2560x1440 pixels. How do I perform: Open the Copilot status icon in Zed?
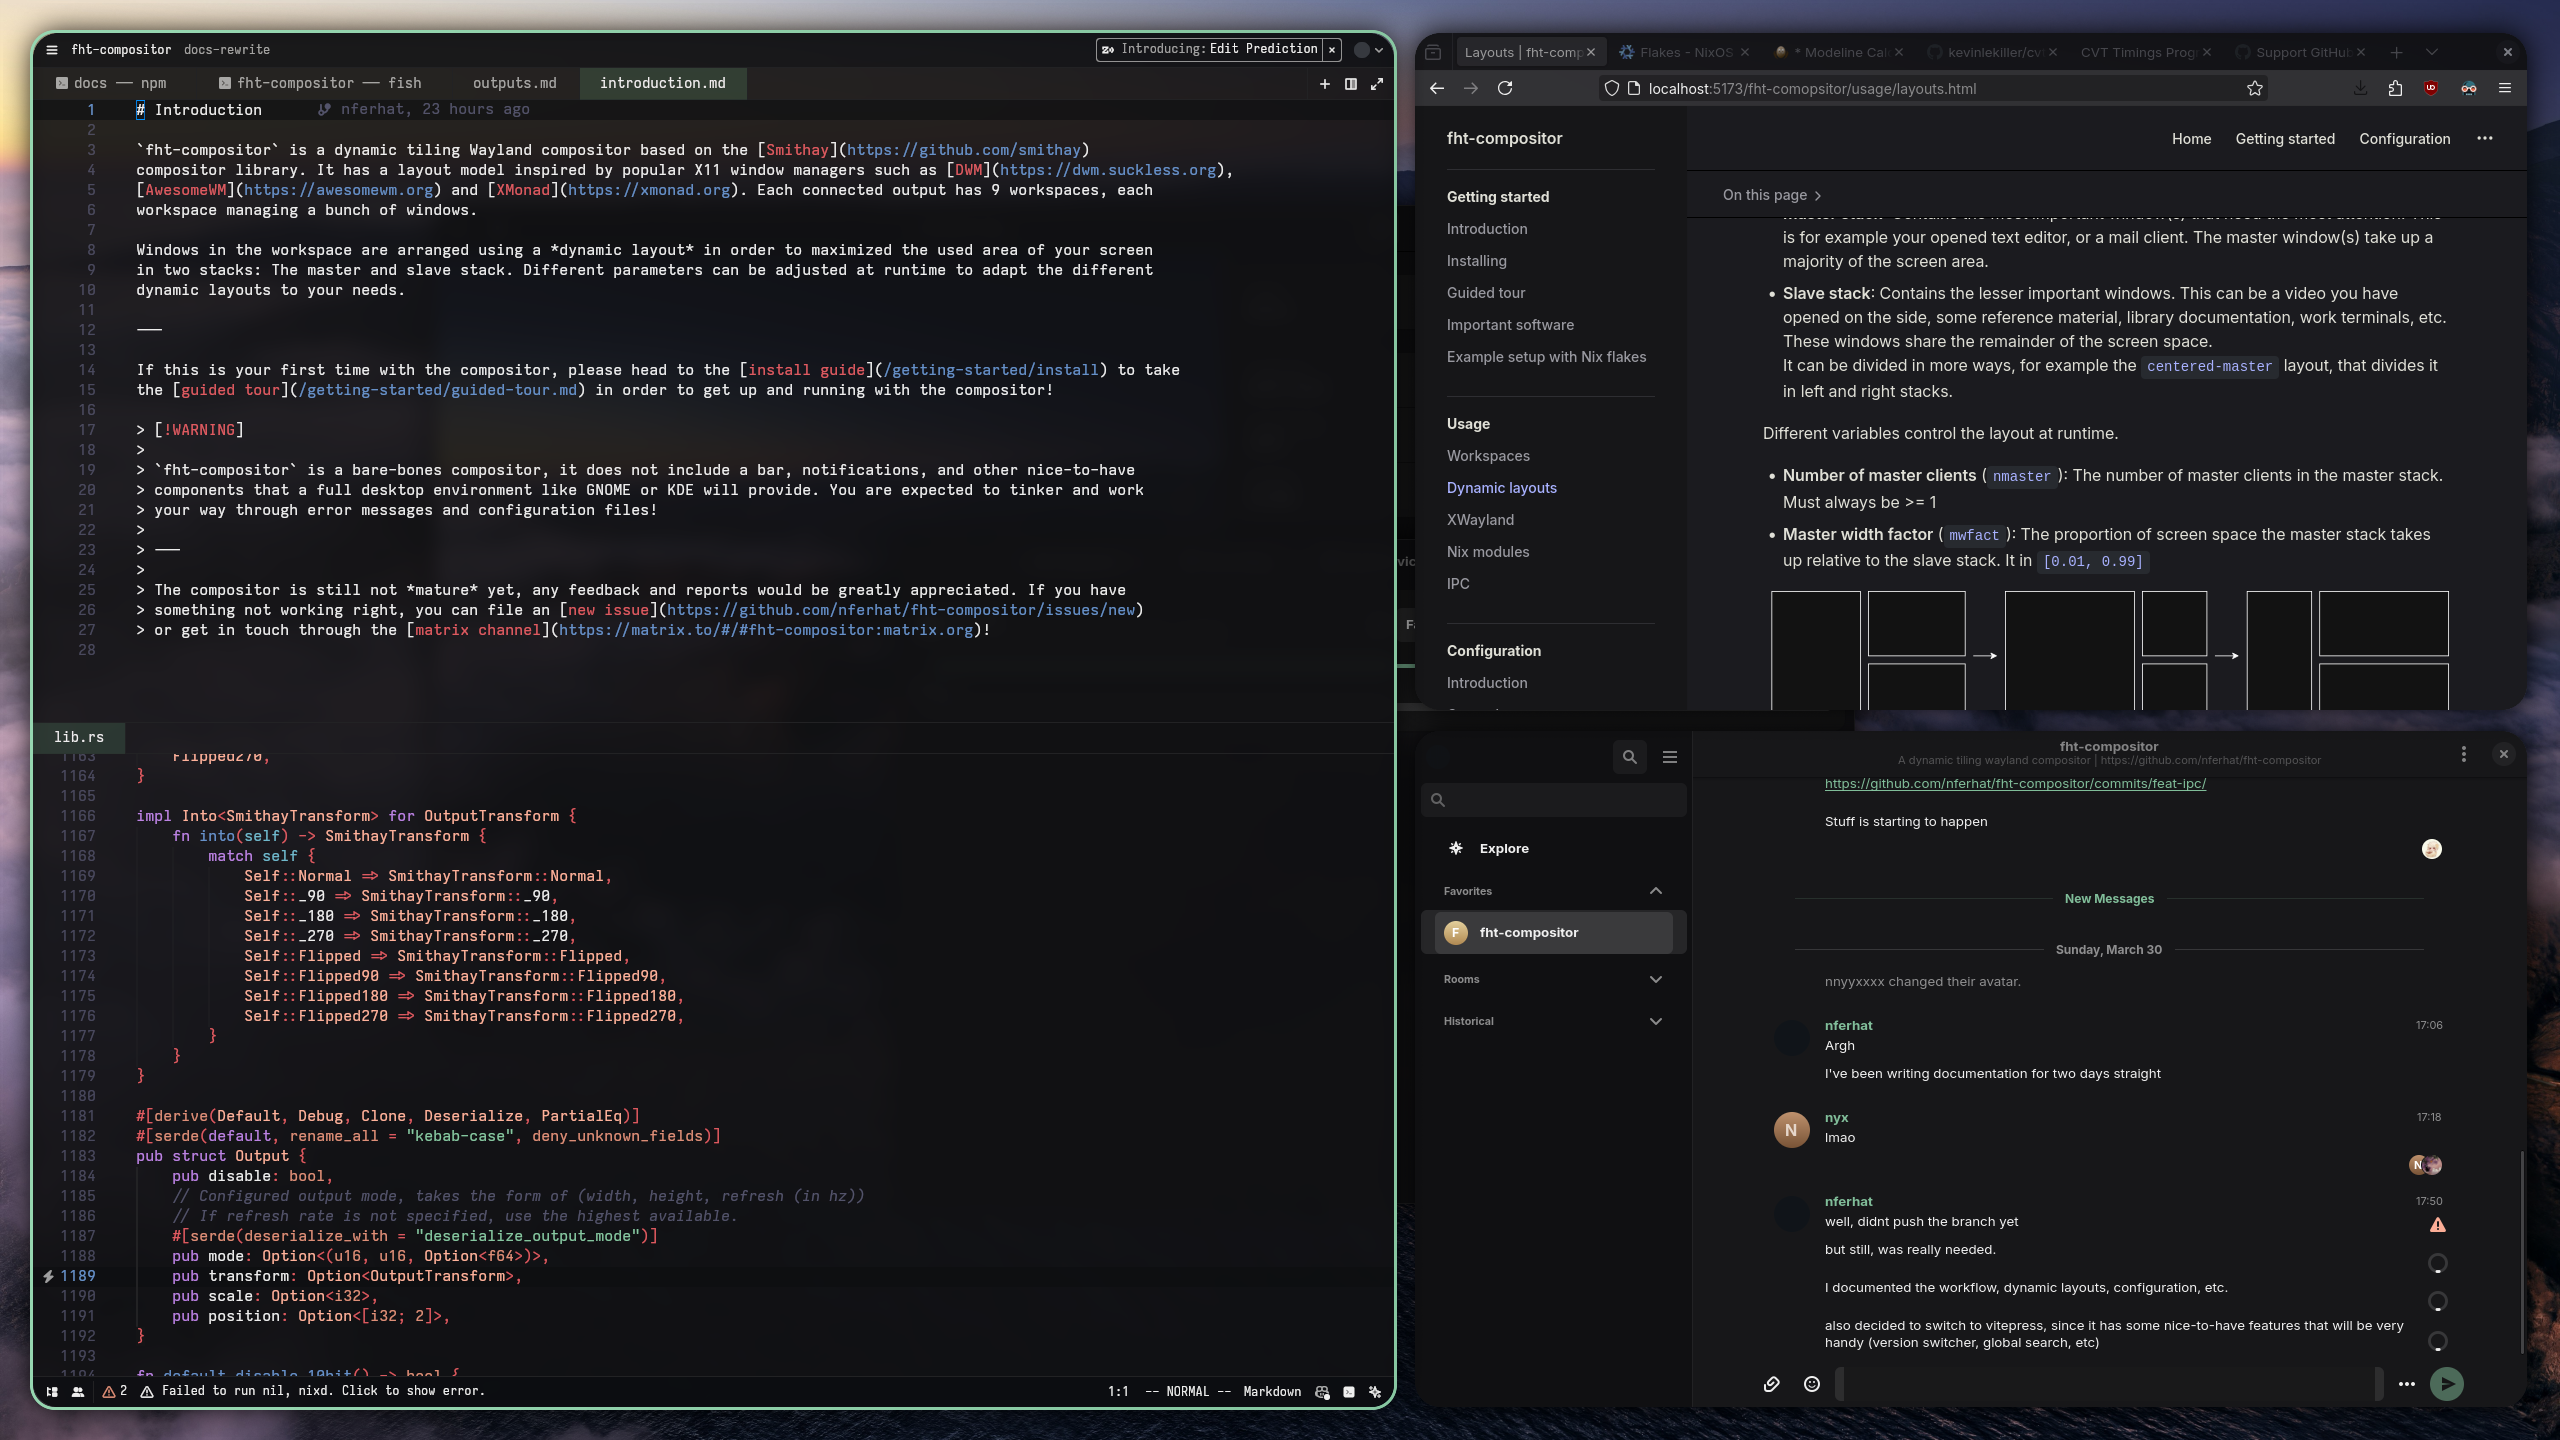1323,1391
